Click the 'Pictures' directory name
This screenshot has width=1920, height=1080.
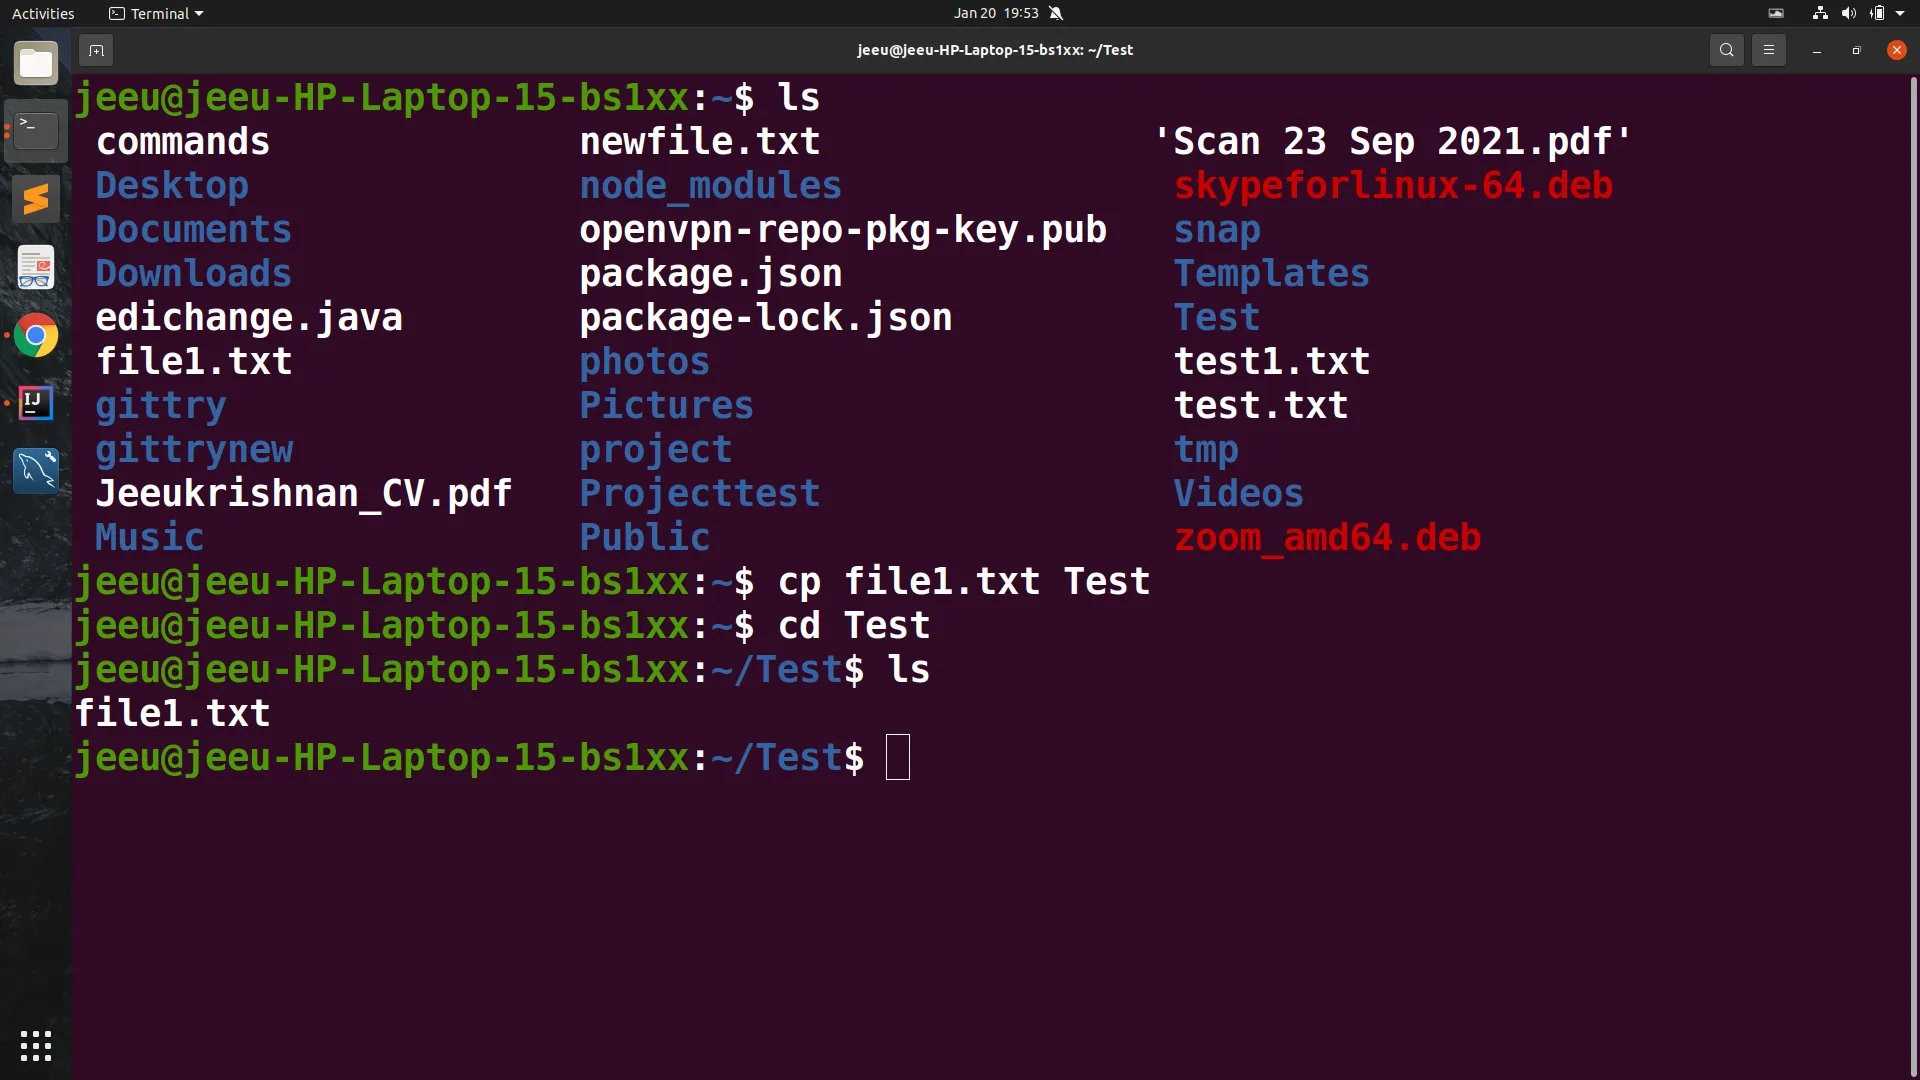pos(667,405)
